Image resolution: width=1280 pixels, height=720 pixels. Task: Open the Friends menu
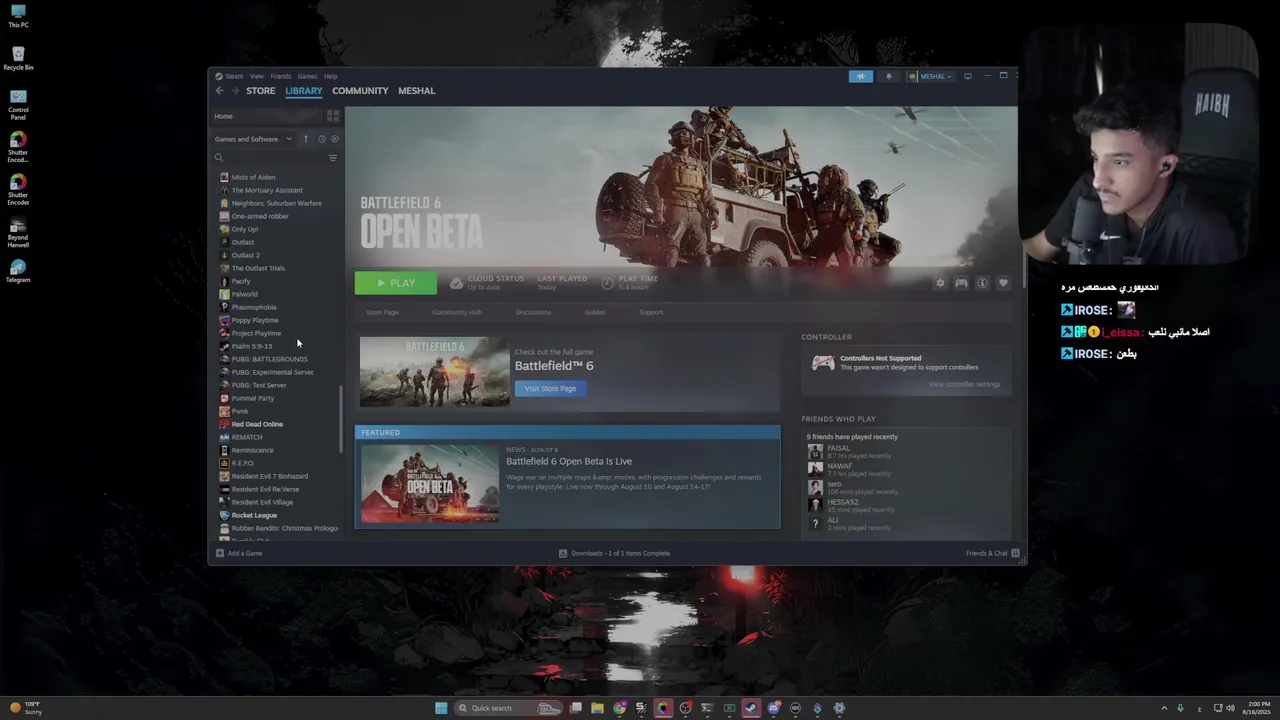coord(281,76)
